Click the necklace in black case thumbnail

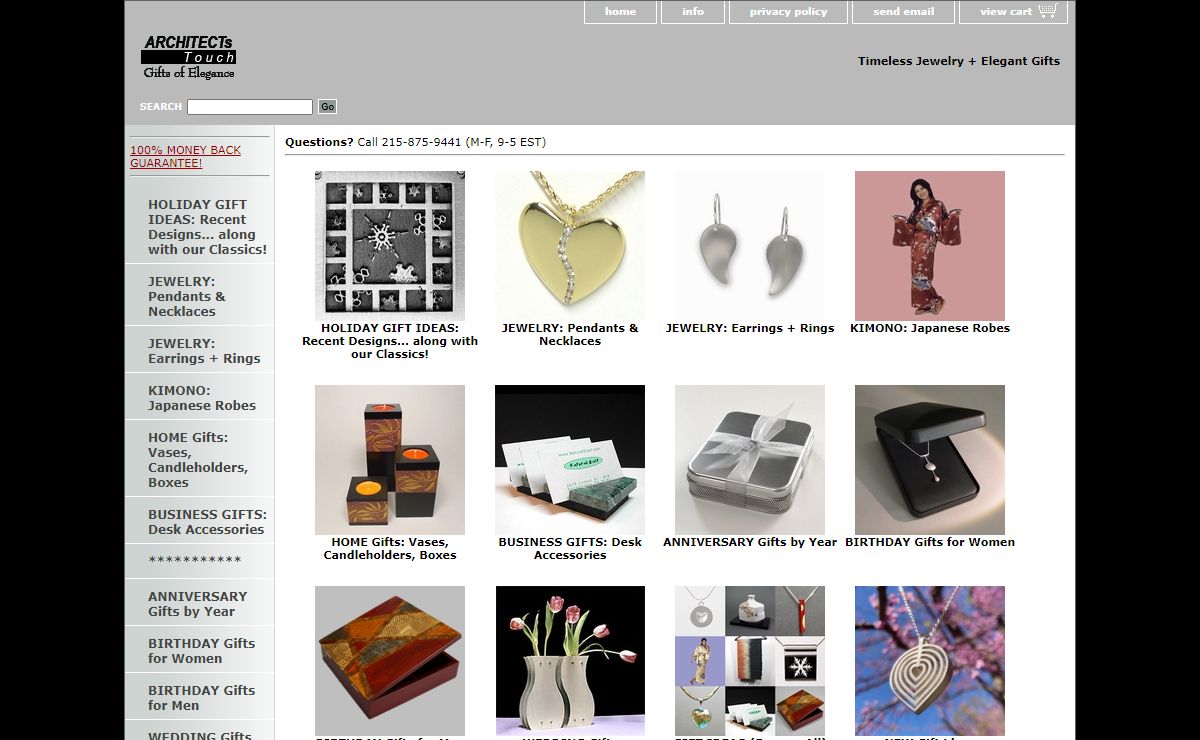click(x=930, y=460)
